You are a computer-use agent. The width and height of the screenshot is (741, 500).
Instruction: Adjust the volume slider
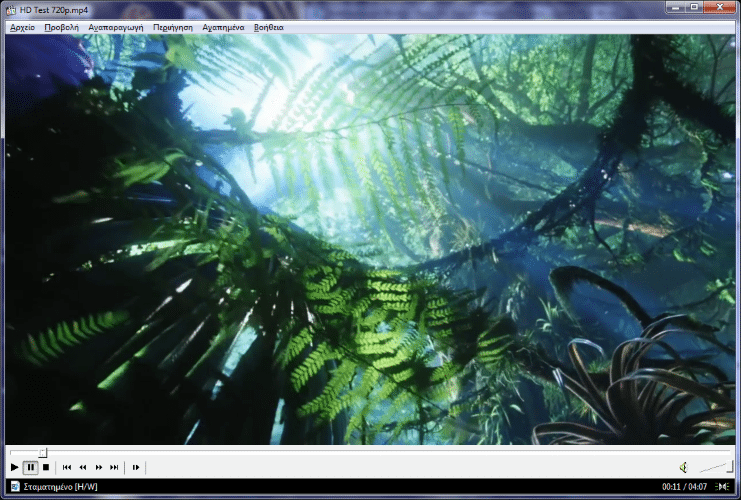pos(715,467)
